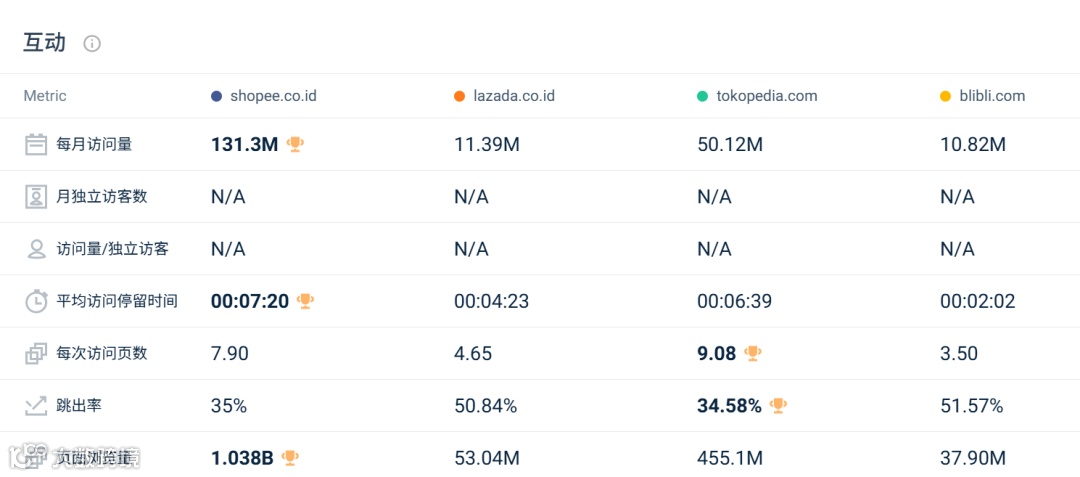
Task: Click the trend arrow icon for 跳出率
Action: point(36,405)
